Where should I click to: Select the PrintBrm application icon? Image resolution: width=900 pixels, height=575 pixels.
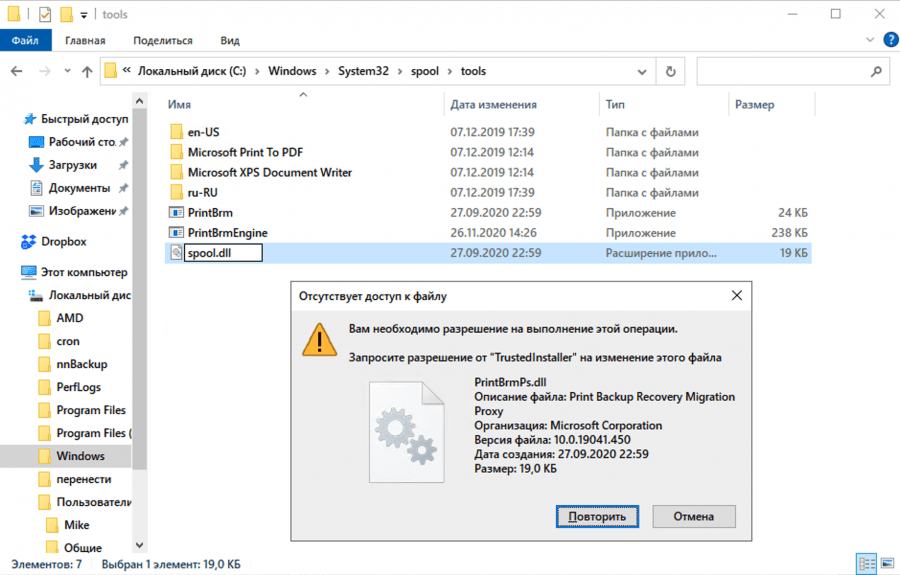(176, 213)
